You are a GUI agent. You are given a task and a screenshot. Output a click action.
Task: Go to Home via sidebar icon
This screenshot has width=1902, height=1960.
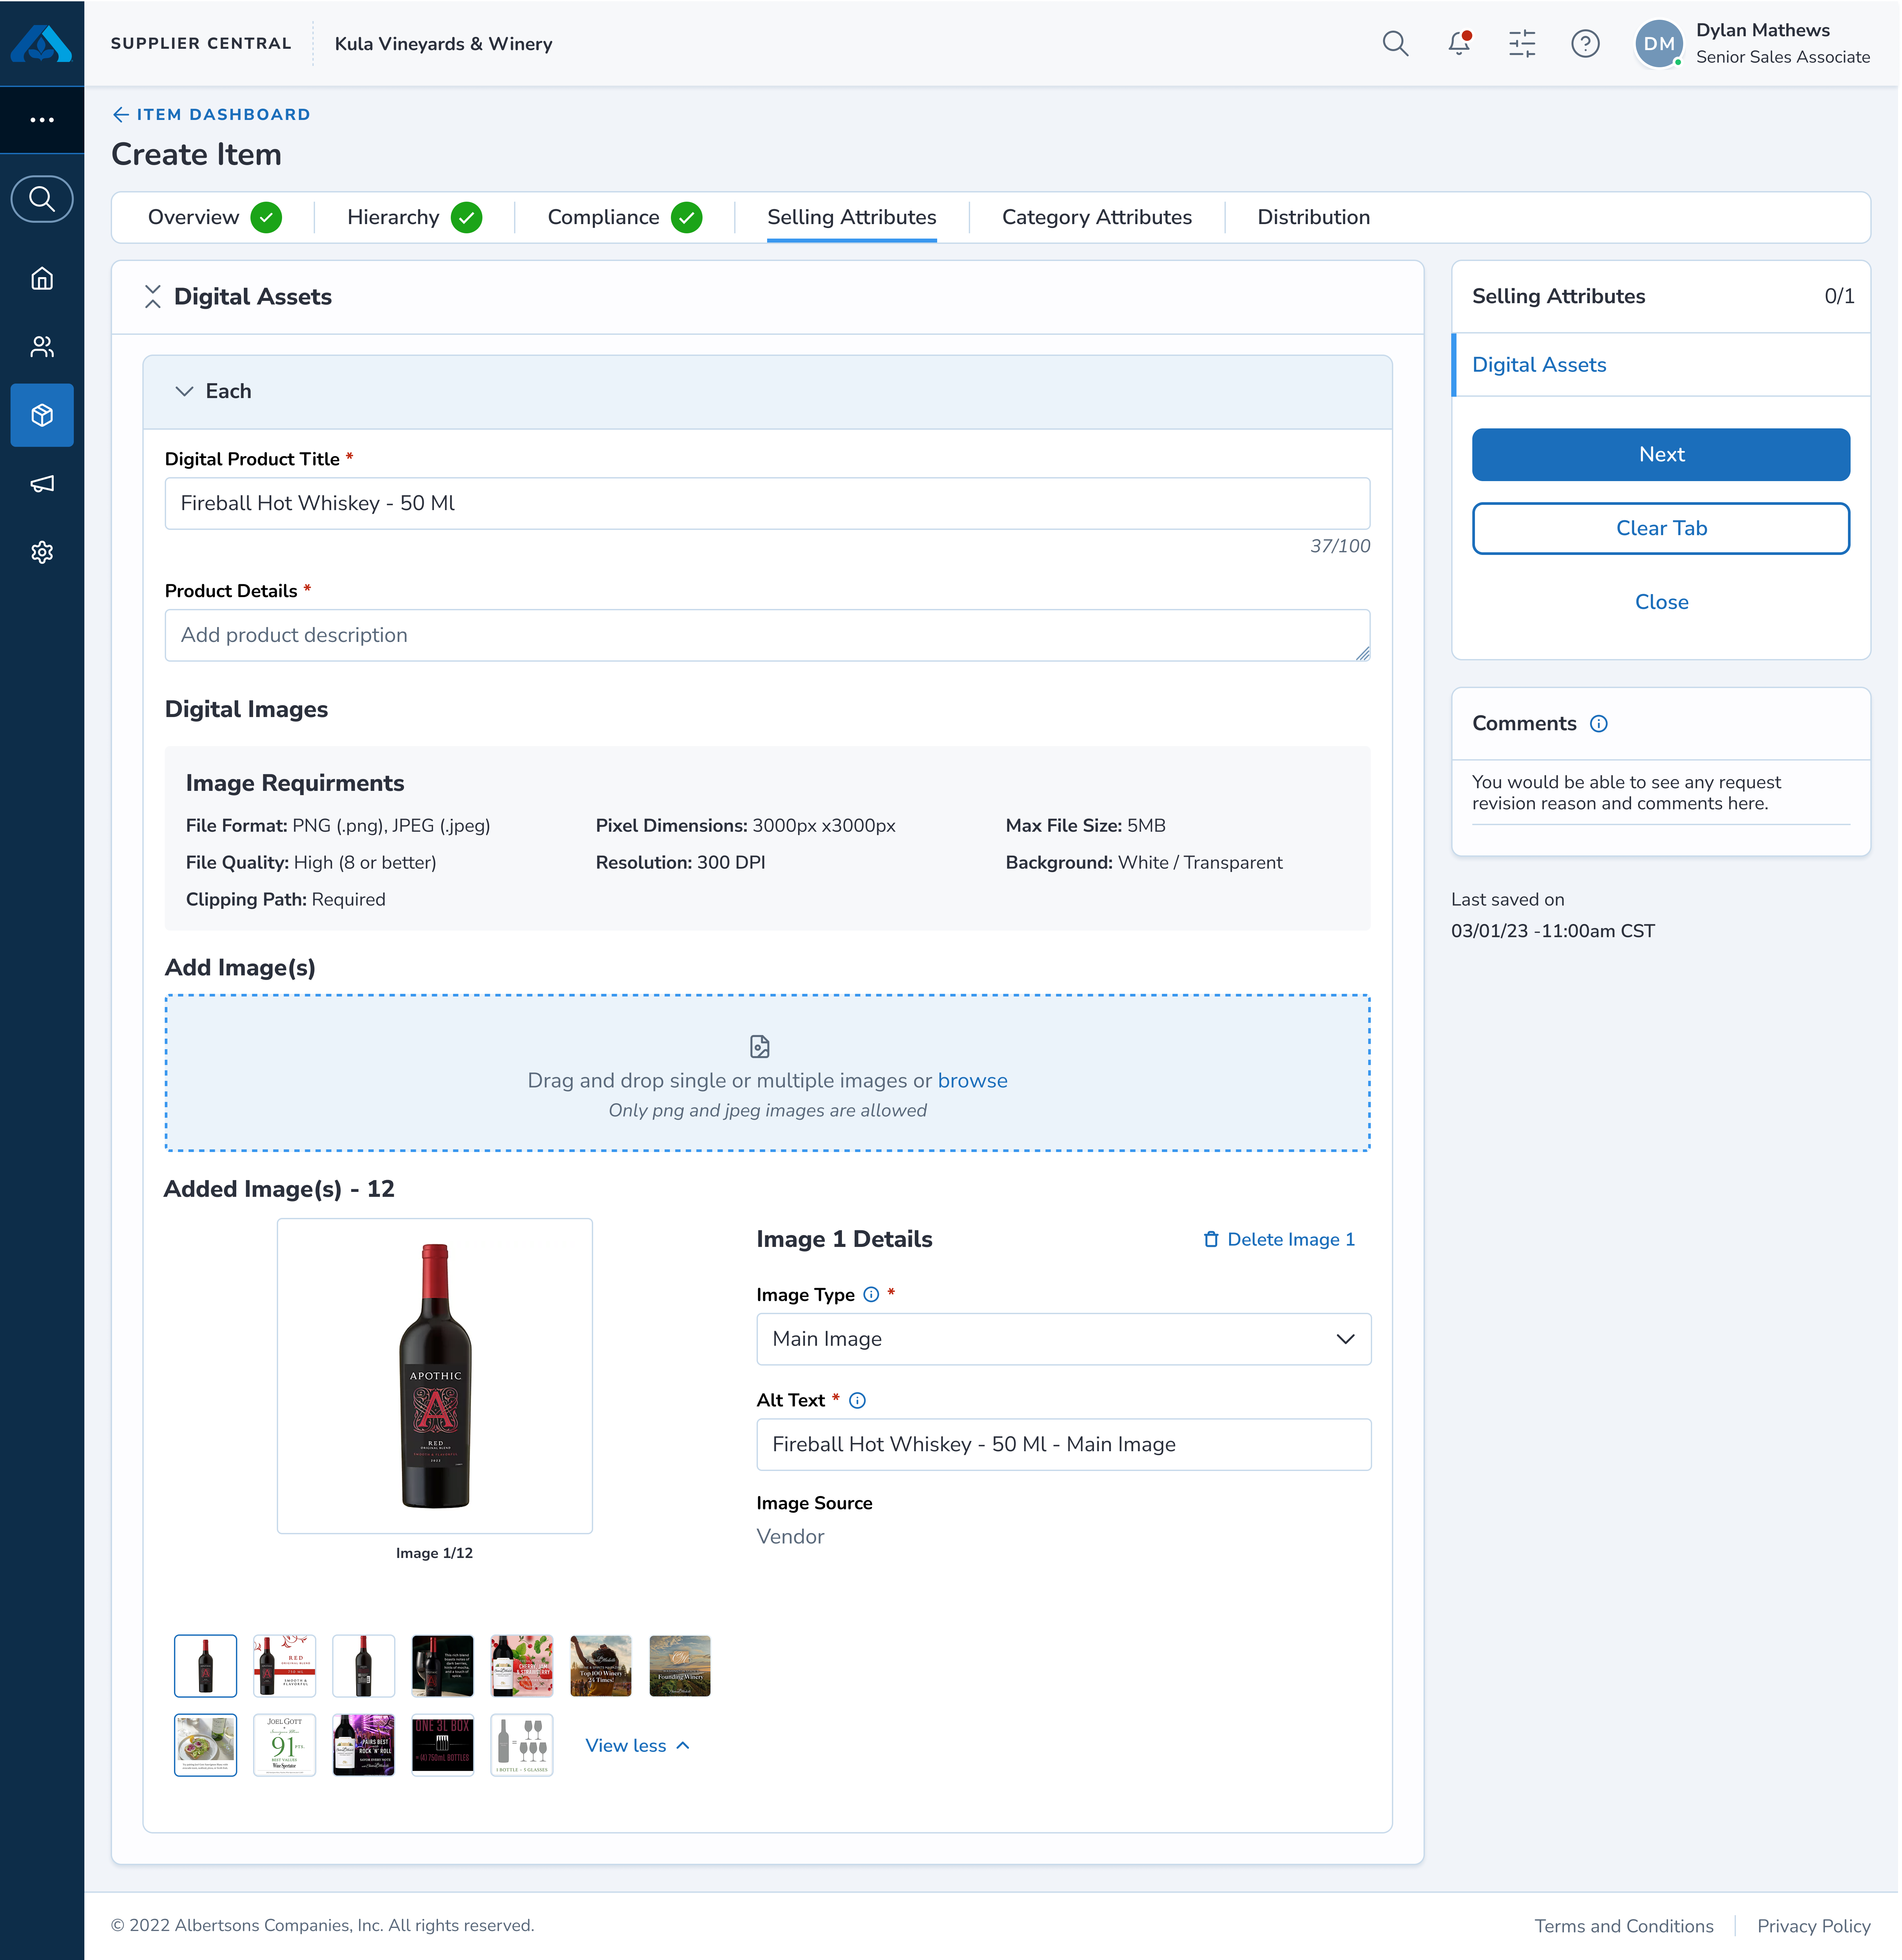tap(42, 279)
